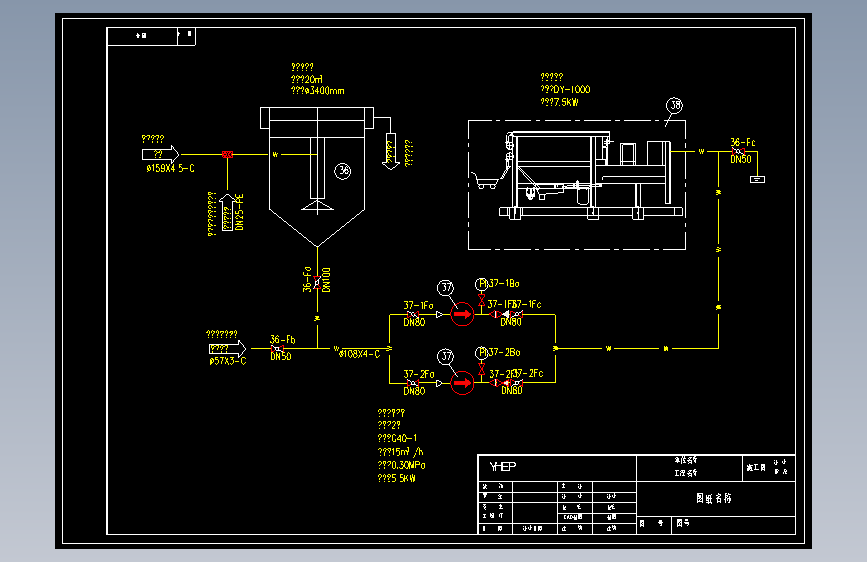Click the DN50 text under 36-Fb

(x=281, y=357)
